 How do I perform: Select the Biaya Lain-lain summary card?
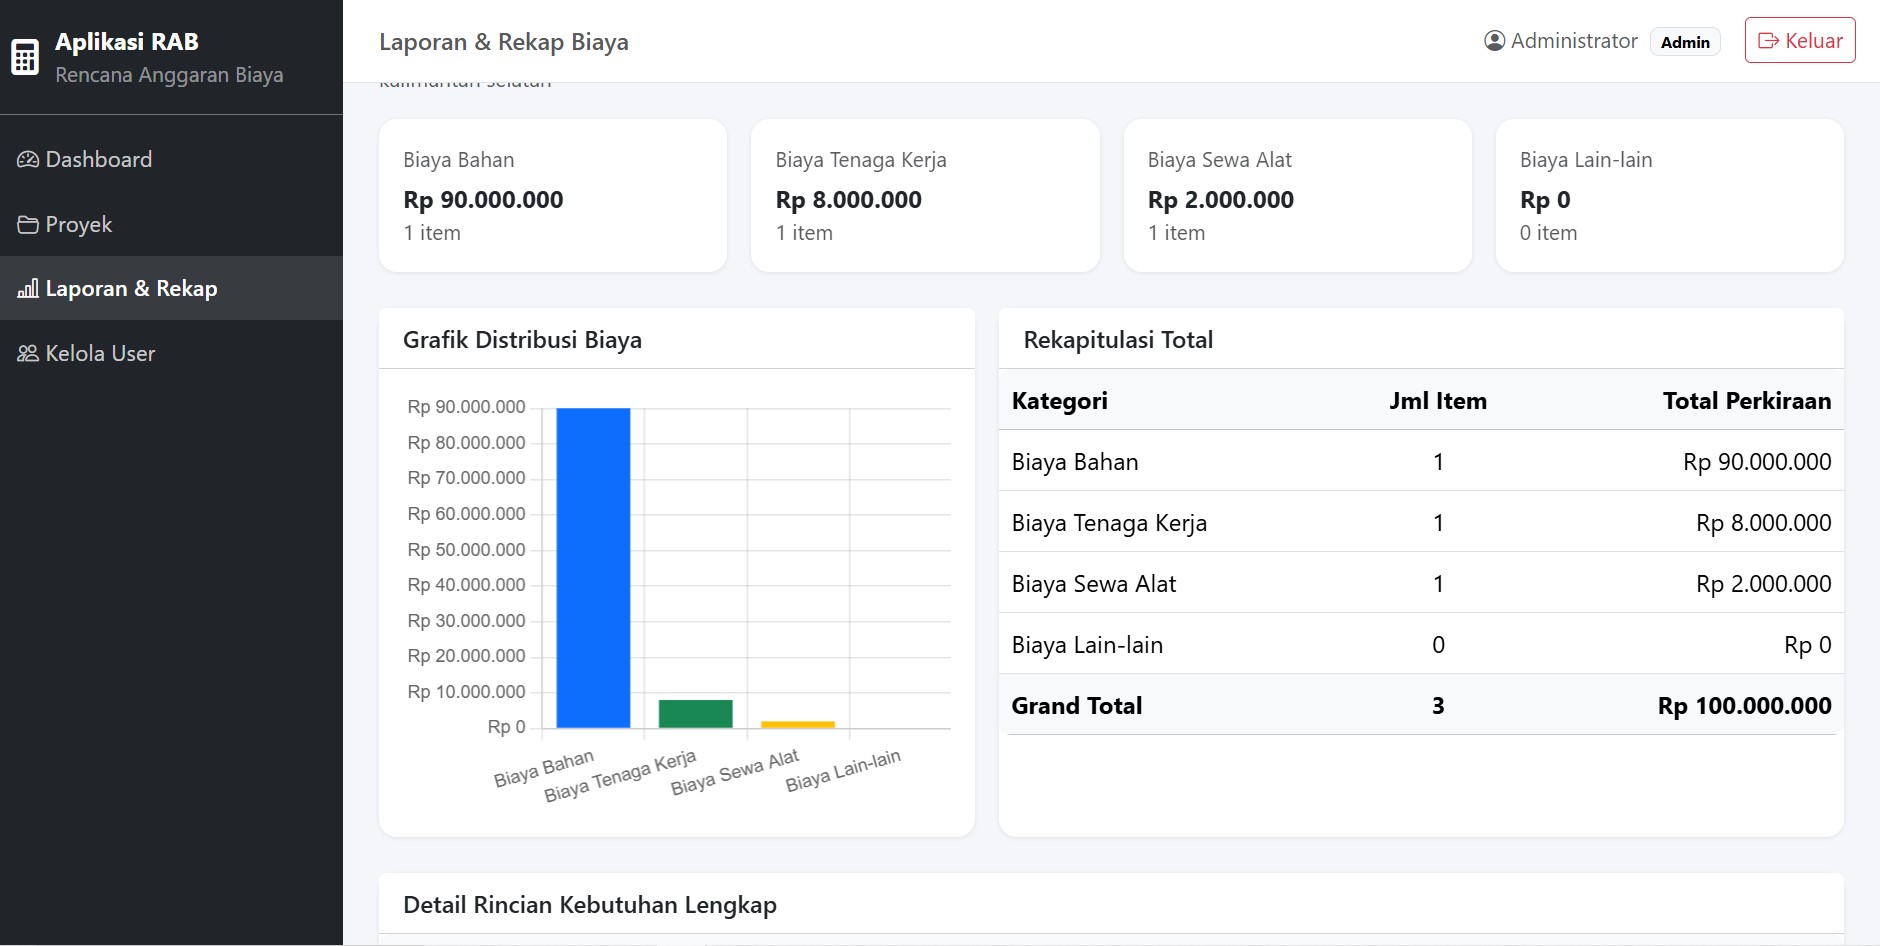pyautogui.click(x=1670, y=196)
